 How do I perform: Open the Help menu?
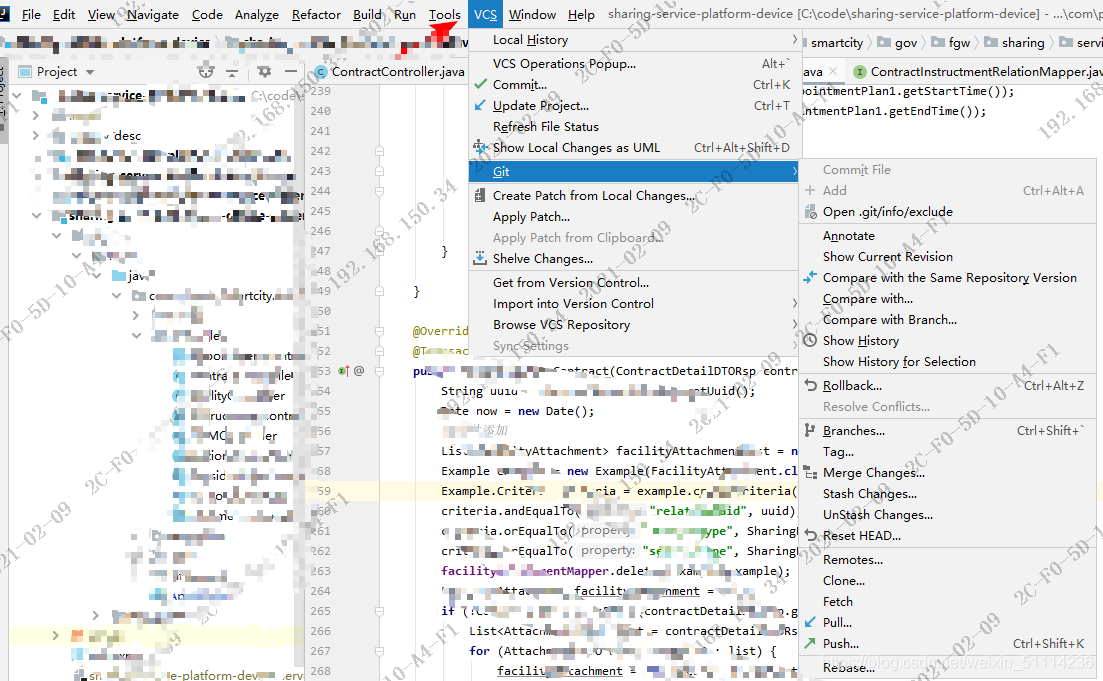[x=581, y=14]
